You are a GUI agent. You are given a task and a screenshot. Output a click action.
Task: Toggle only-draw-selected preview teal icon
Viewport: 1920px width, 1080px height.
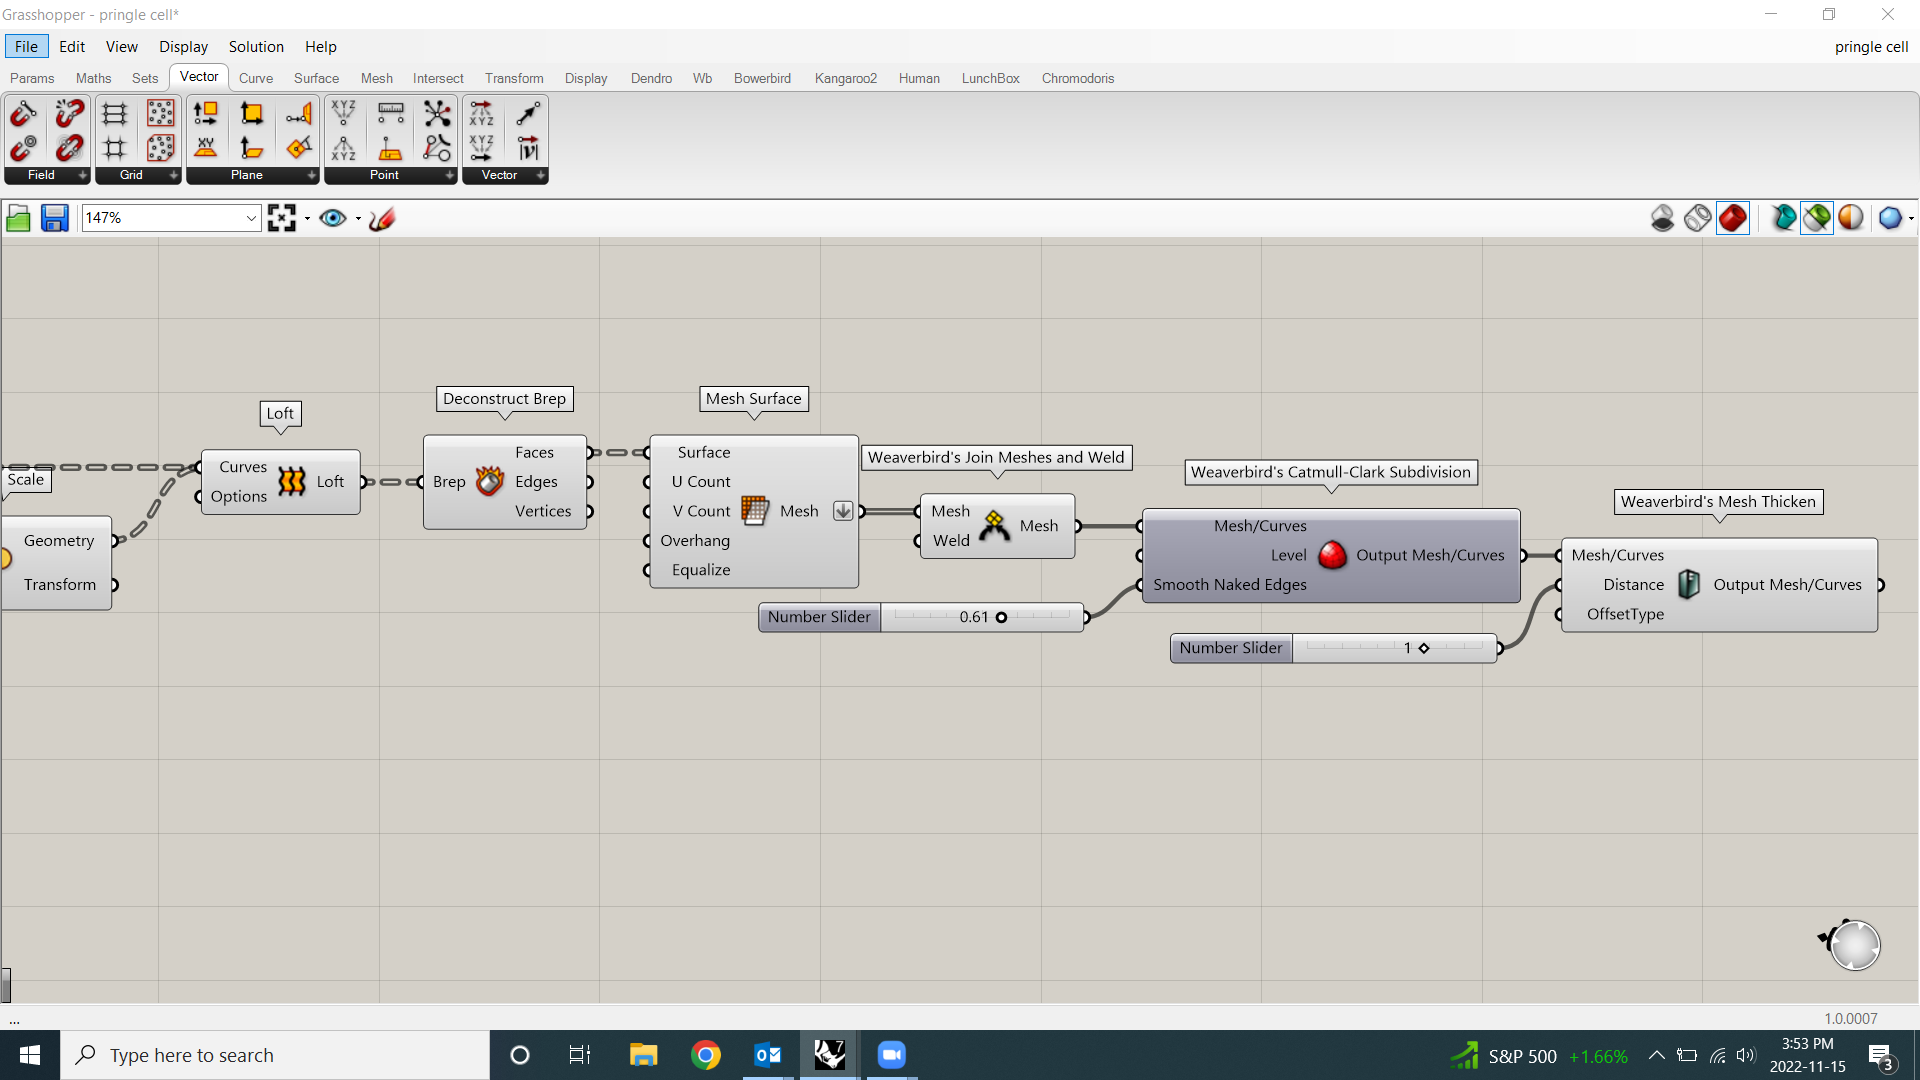tap(1783, 218)
